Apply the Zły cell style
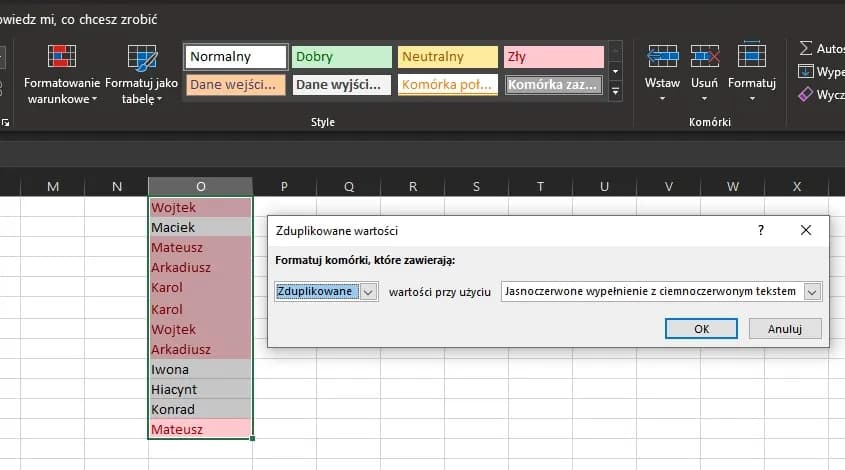Viewport: 845px width, 470px height. [x=553, y=57]
